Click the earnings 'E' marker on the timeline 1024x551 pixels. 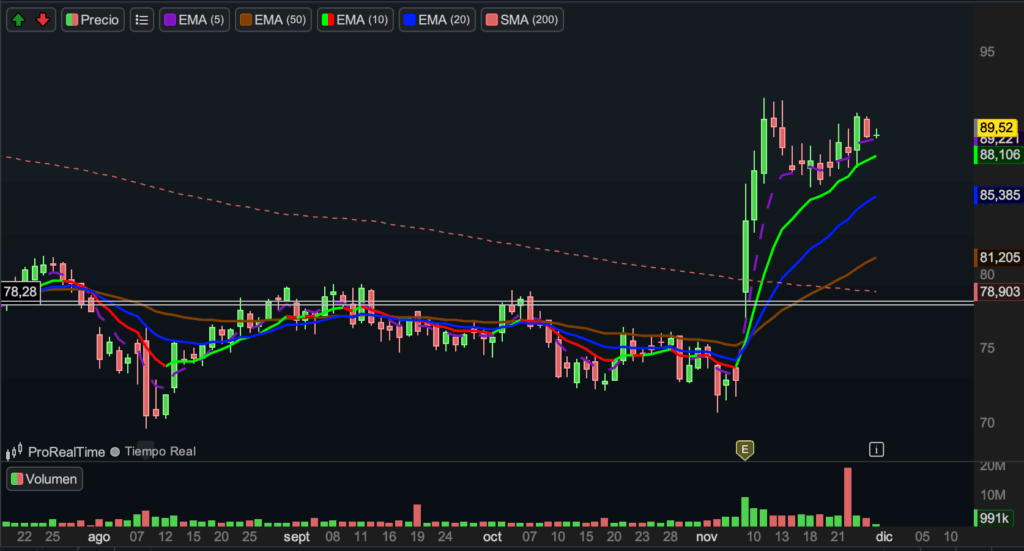pyautogui.click(x=744, y=450)
